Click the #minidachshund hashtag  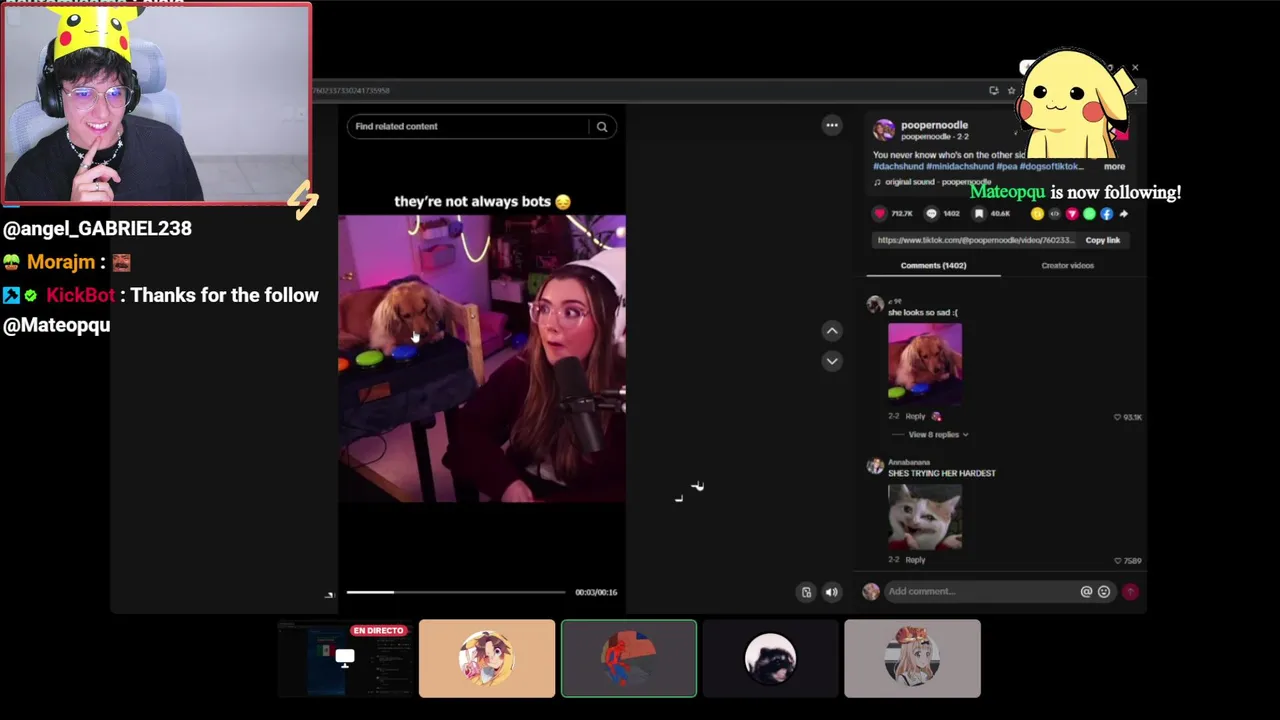tap(960, 167)
